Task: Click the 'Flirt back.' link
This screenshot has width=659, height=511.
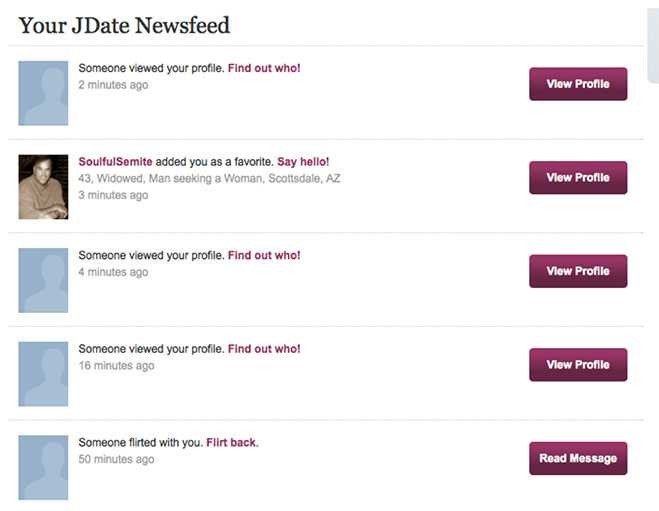Action: point(232,443)
